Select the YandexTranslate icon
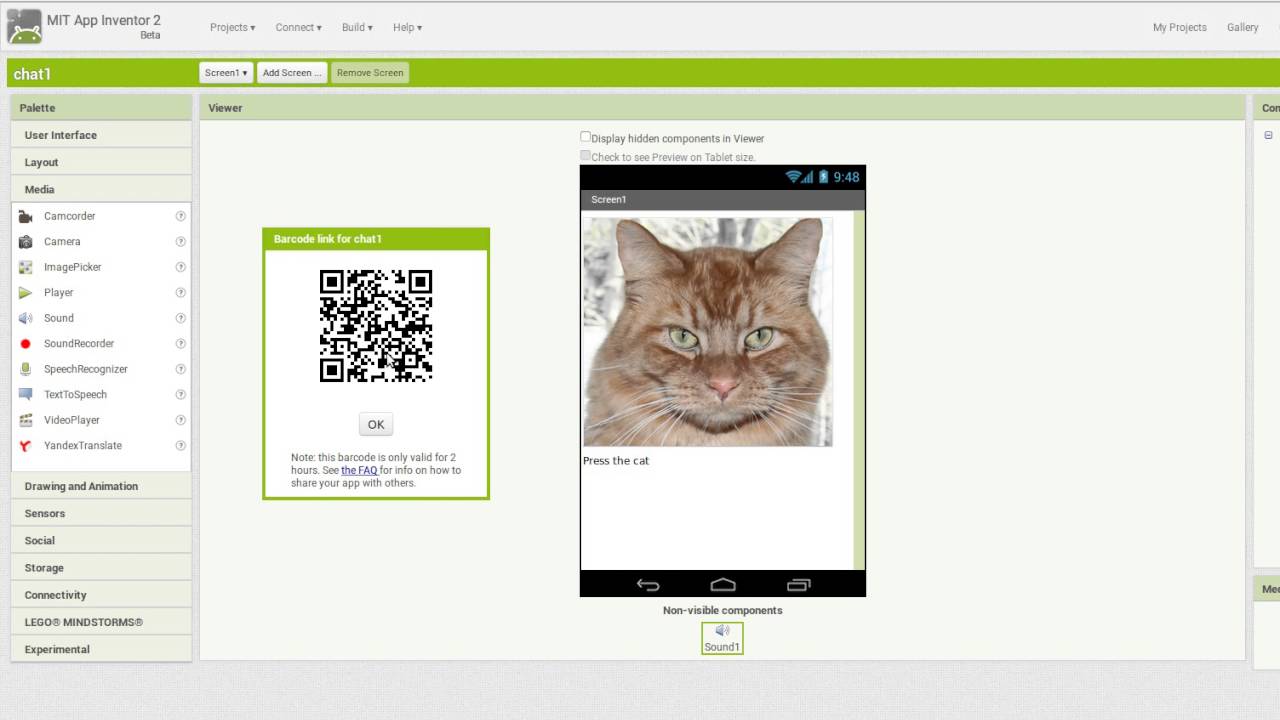 pos(25,445)
